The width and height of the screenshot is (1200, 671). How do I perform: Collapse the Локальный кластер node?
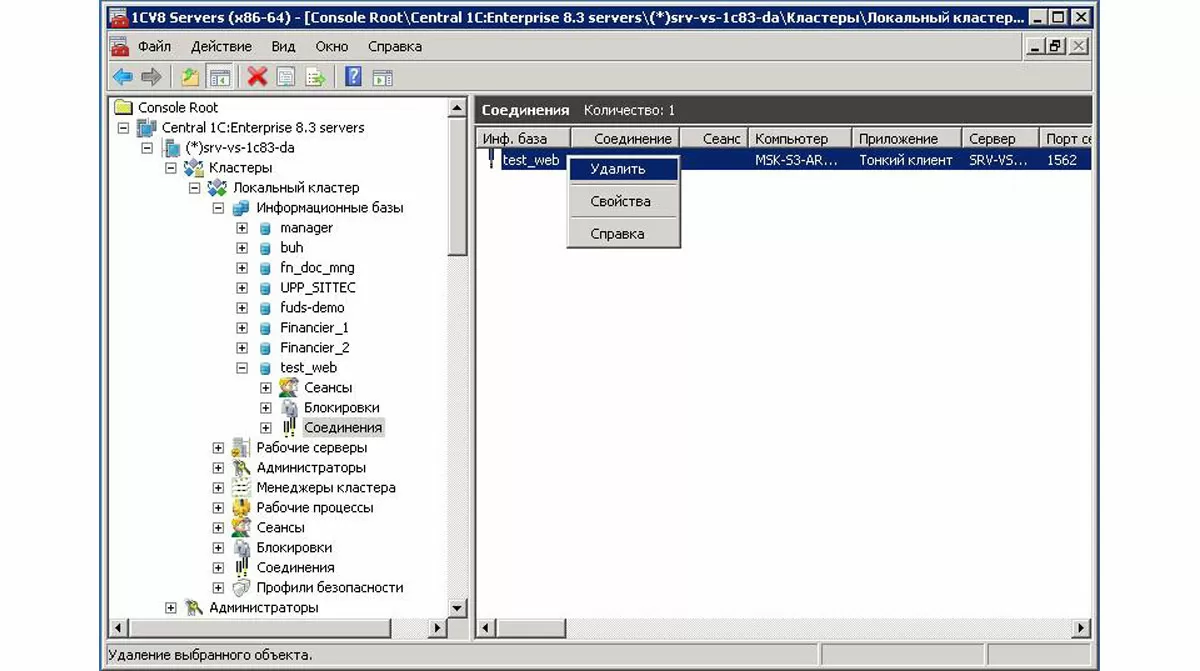coord(194,187)
